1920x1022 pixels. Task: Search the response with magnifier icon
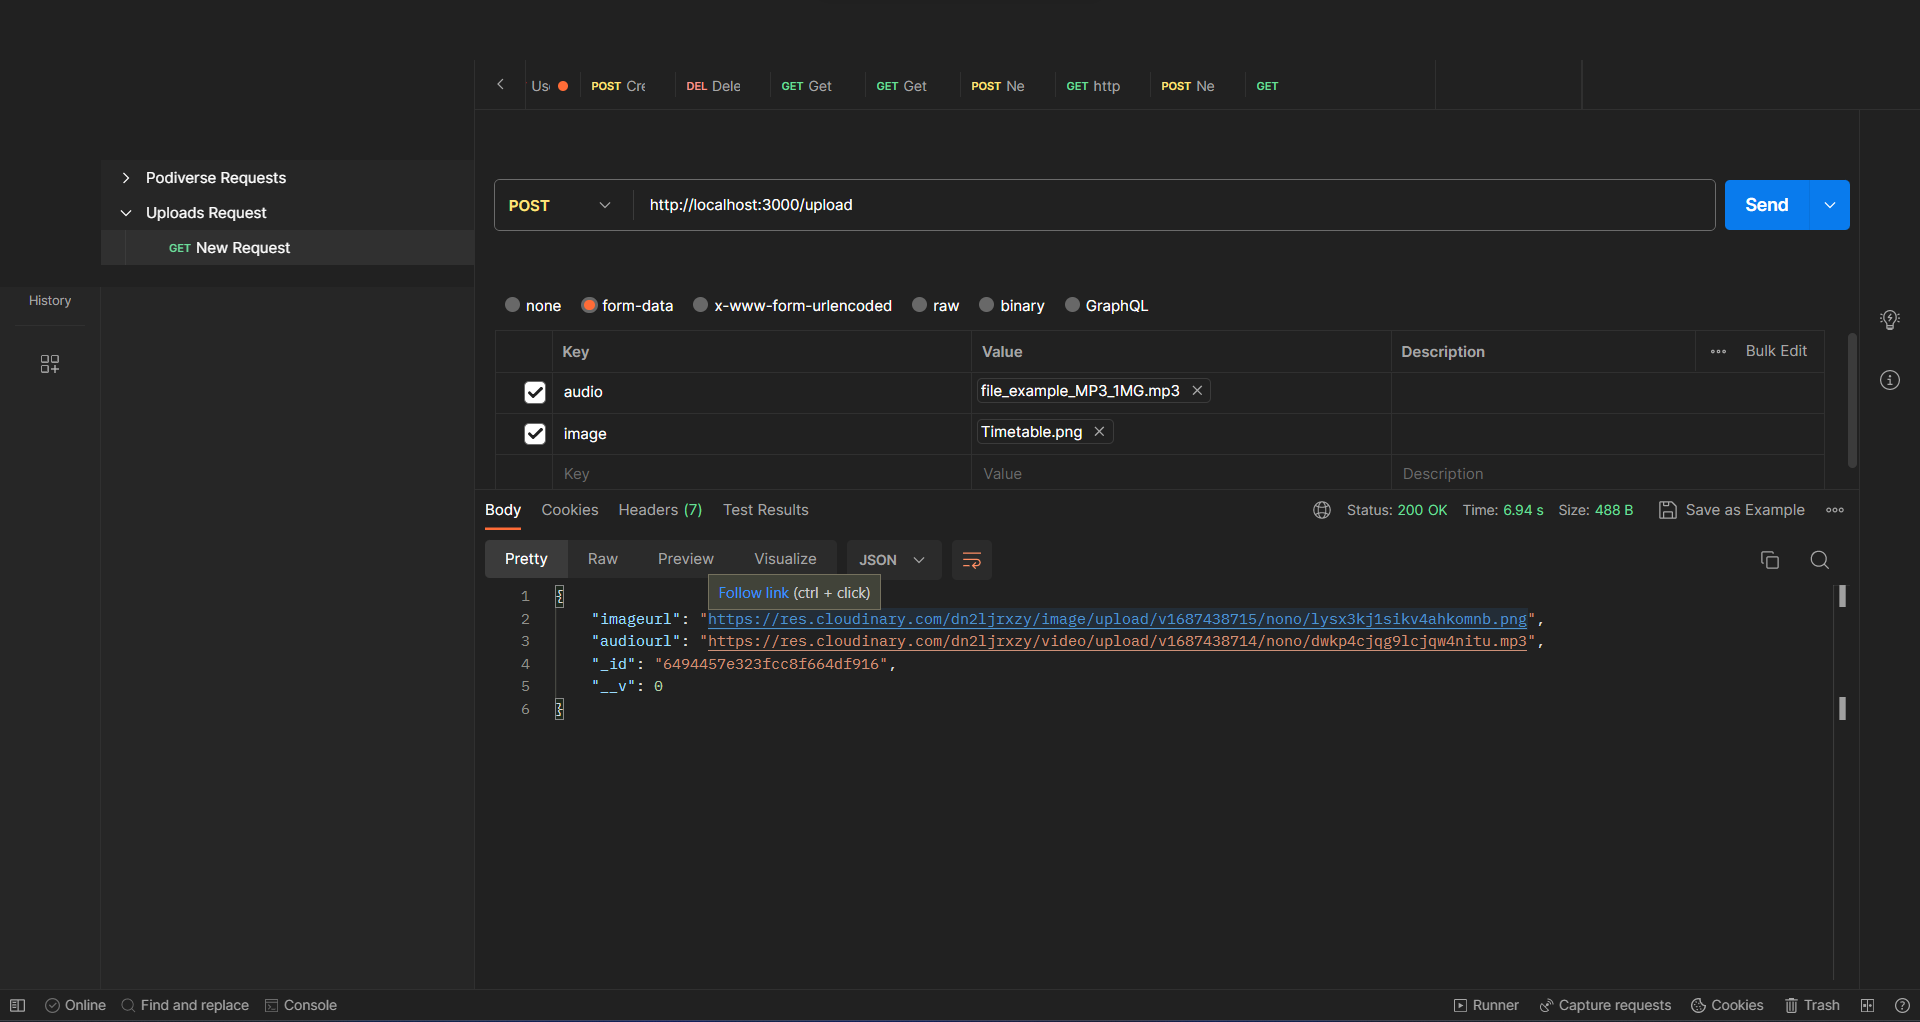(x=1820, y=560)
